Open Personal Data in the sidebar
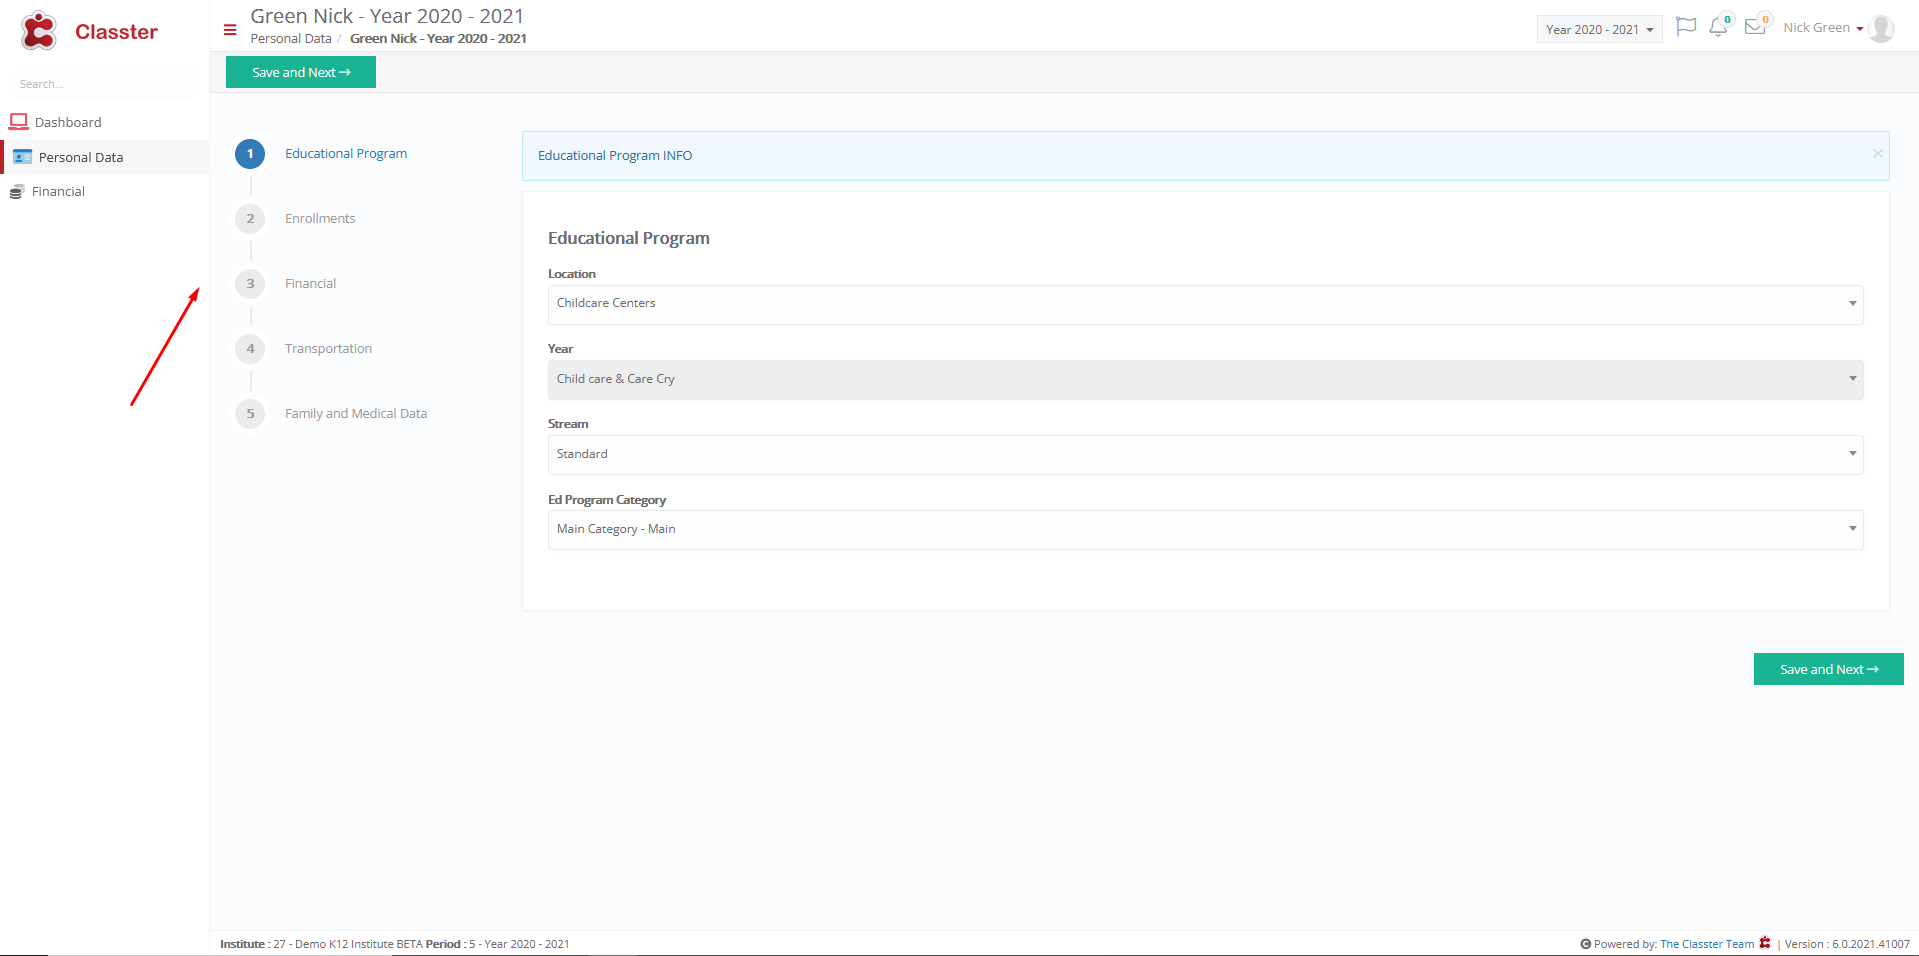1919x956 pixels. 81,157
